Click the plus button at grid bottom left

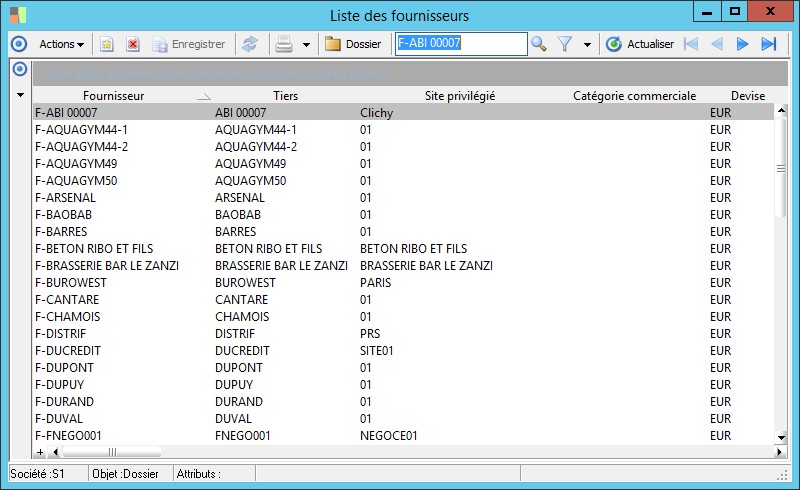tap(40, 452)
